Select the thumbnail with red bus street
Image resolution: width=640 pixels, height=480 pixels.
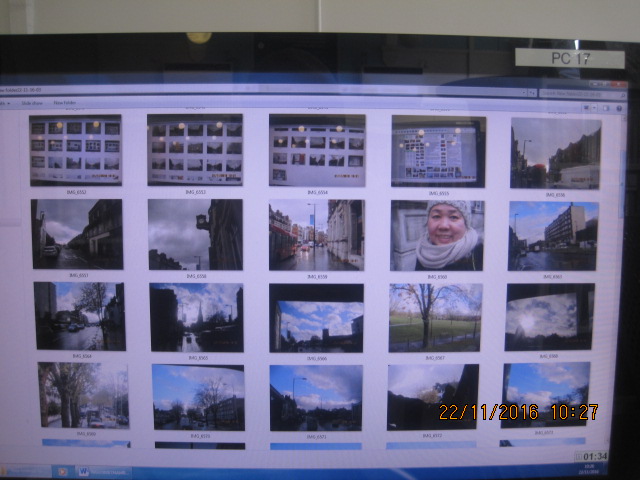317,235
